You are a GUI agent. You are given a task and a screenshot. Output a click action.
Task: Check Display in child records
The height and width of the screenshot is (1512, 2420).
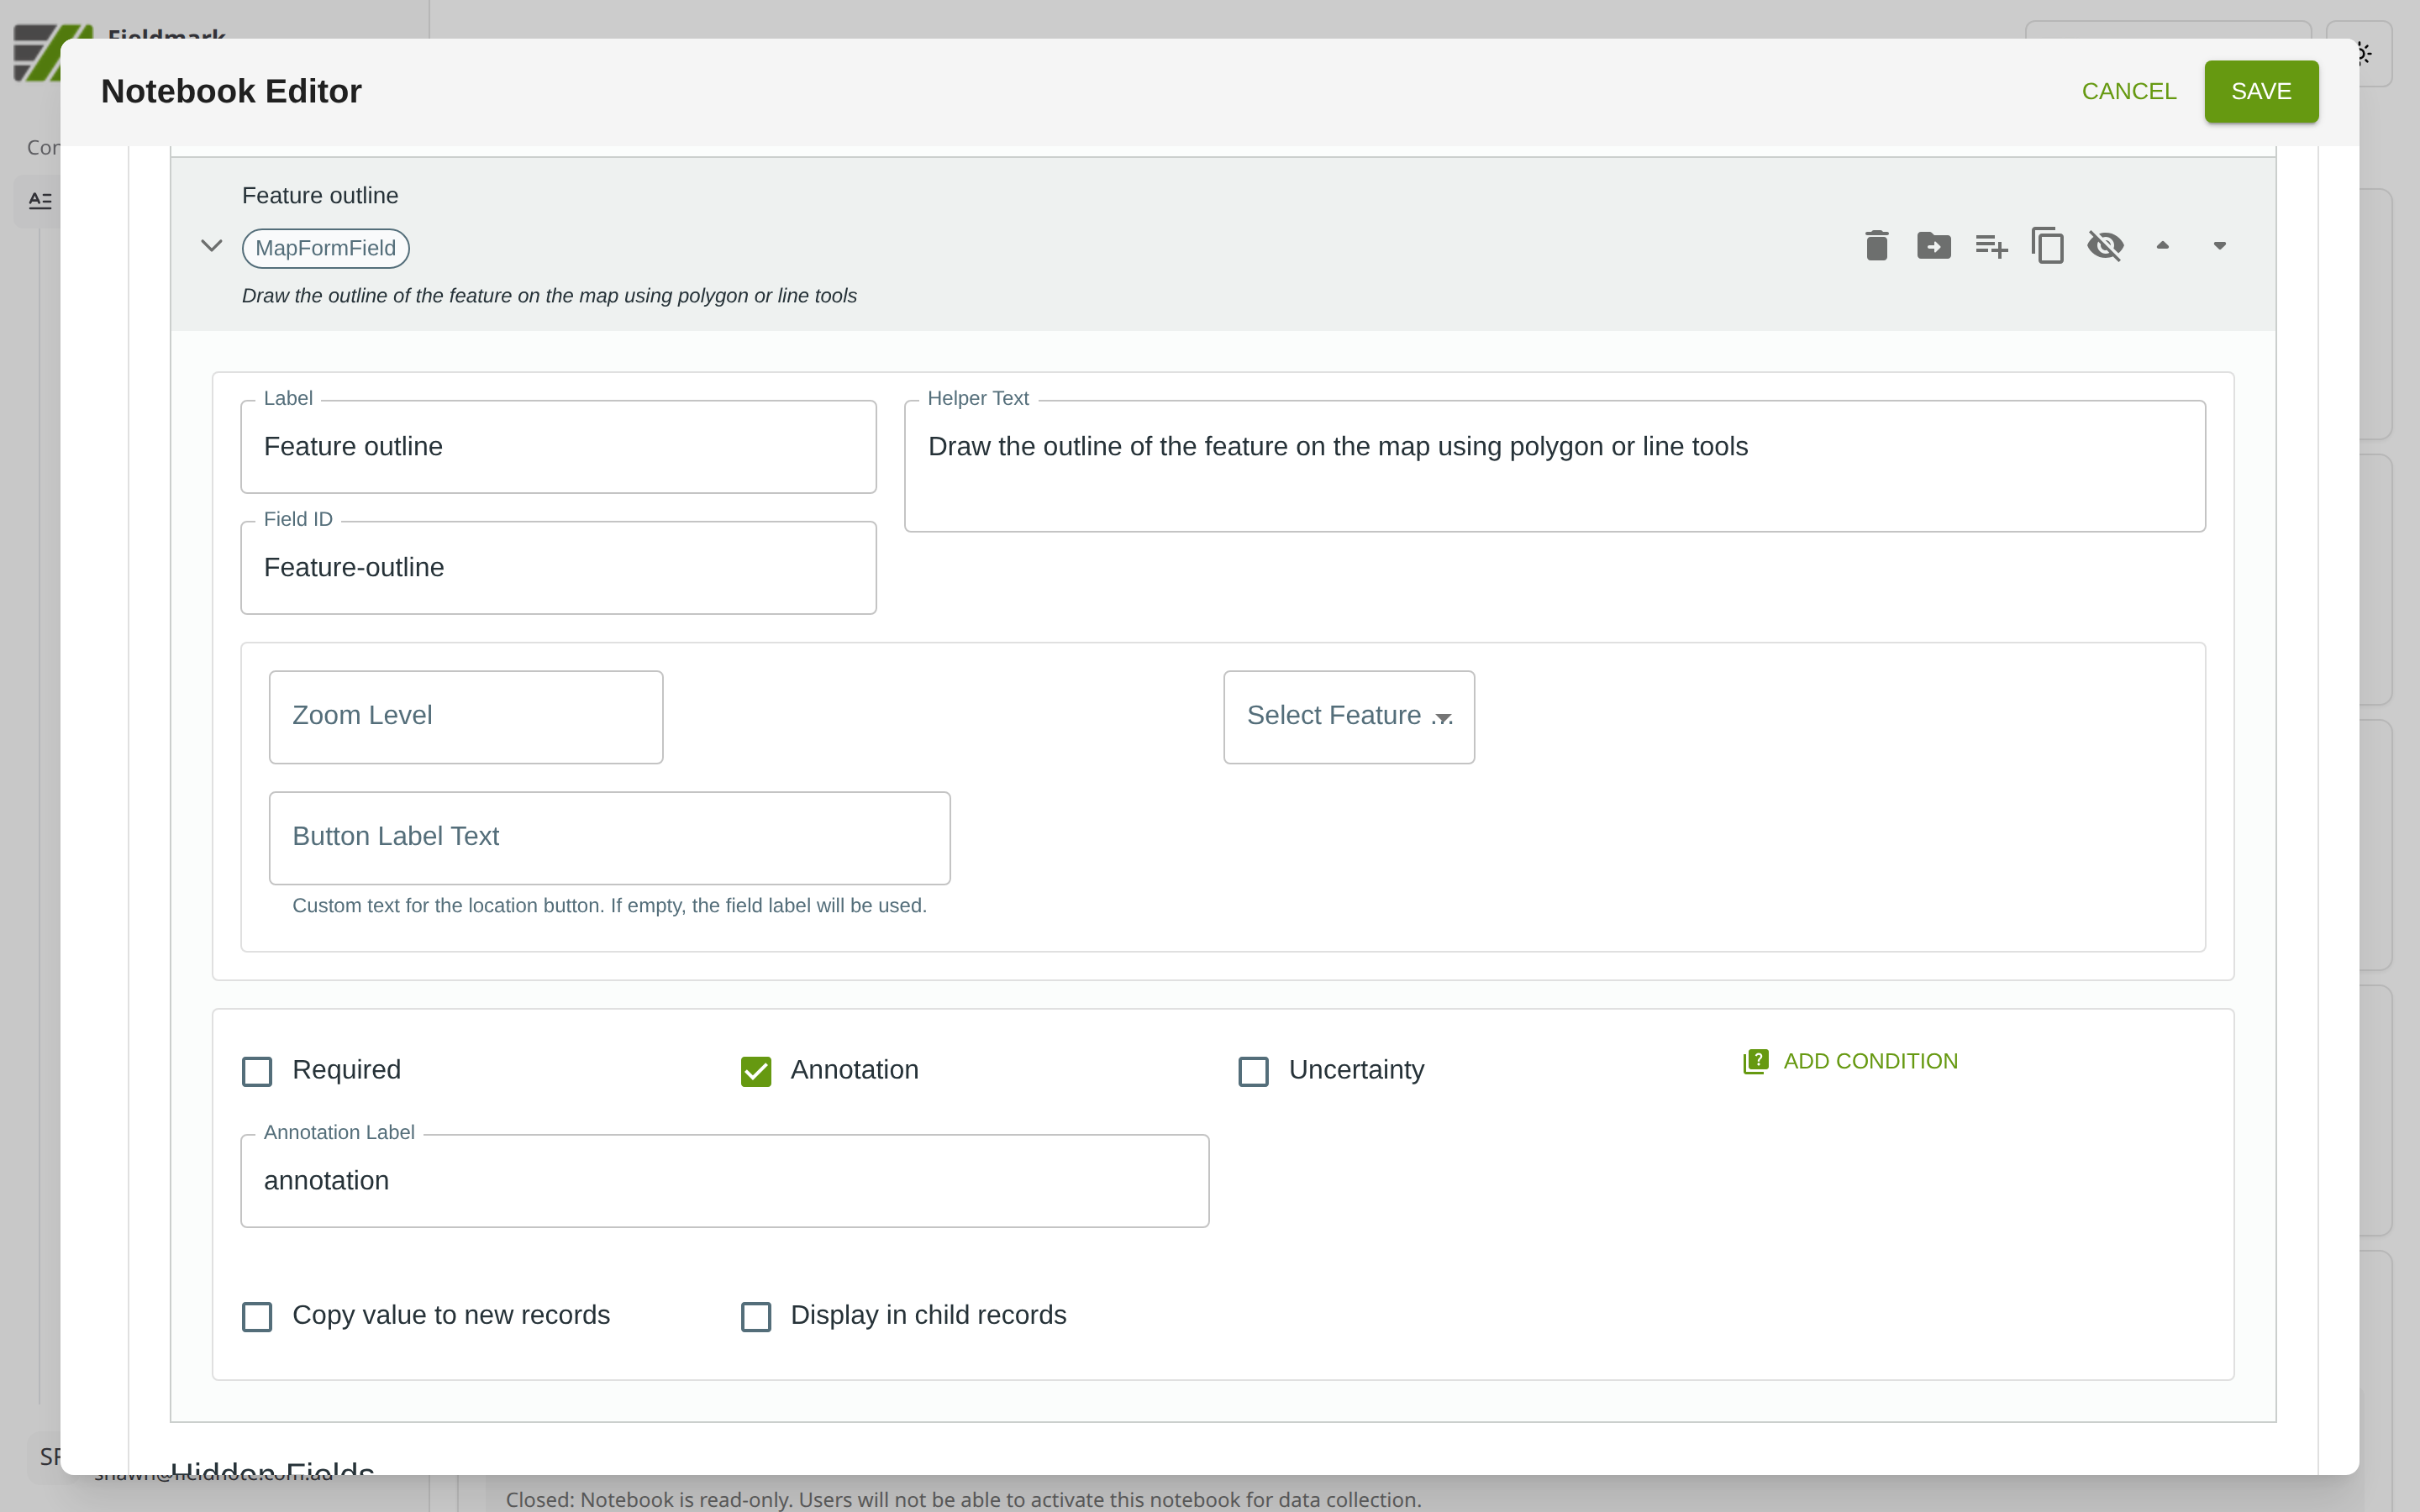tap(756, 1316)
